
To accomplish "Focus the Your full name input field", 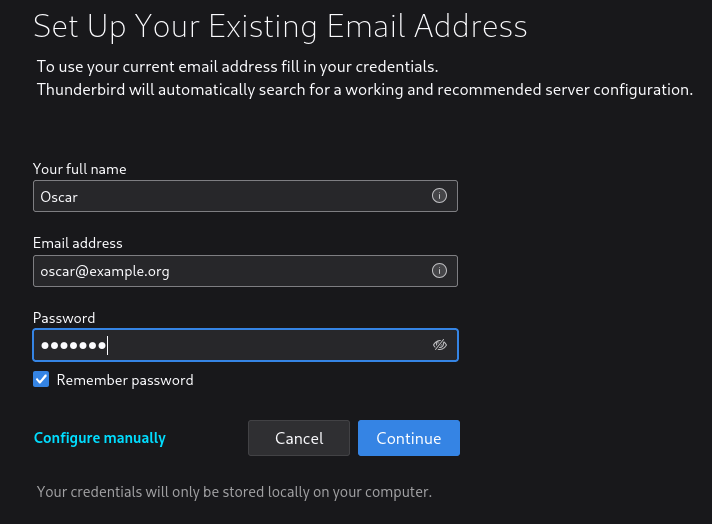I will point(230,196).
